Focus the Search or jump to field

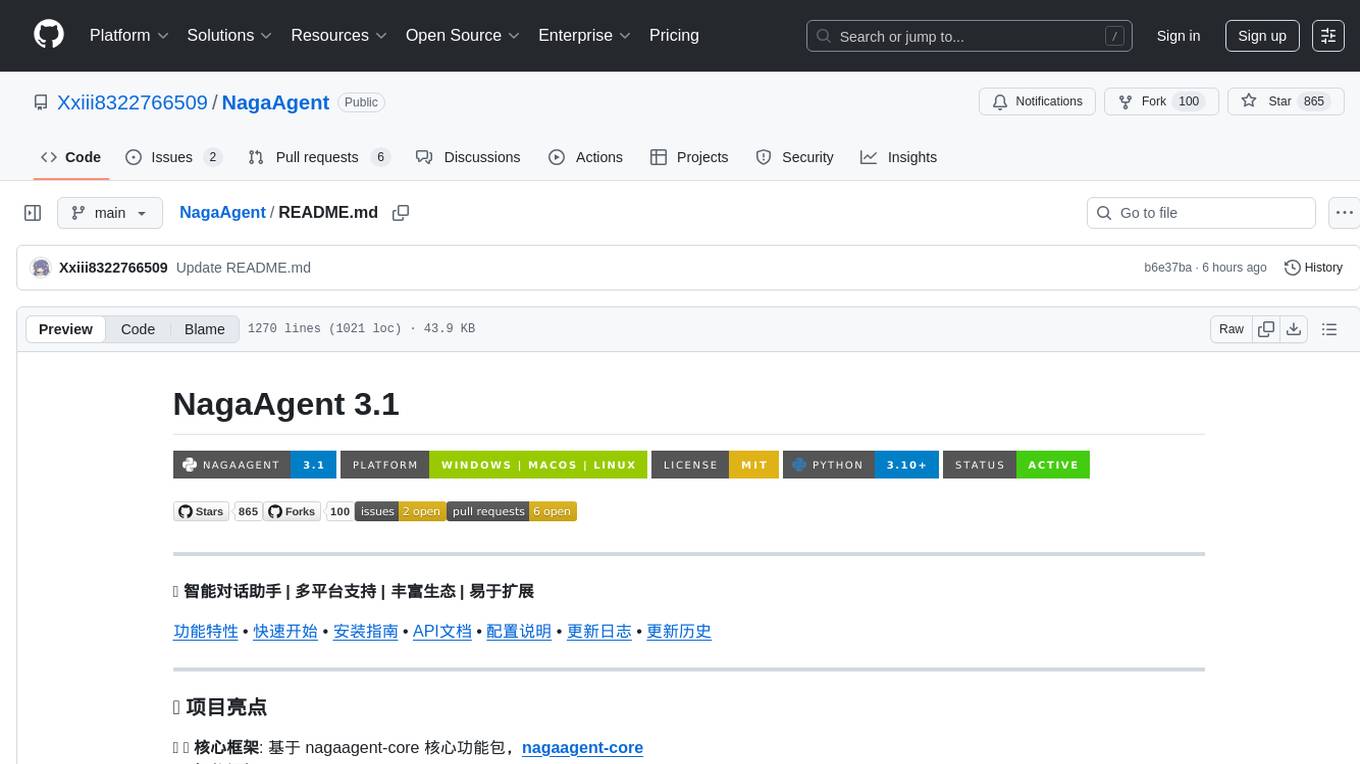(969, 36)
